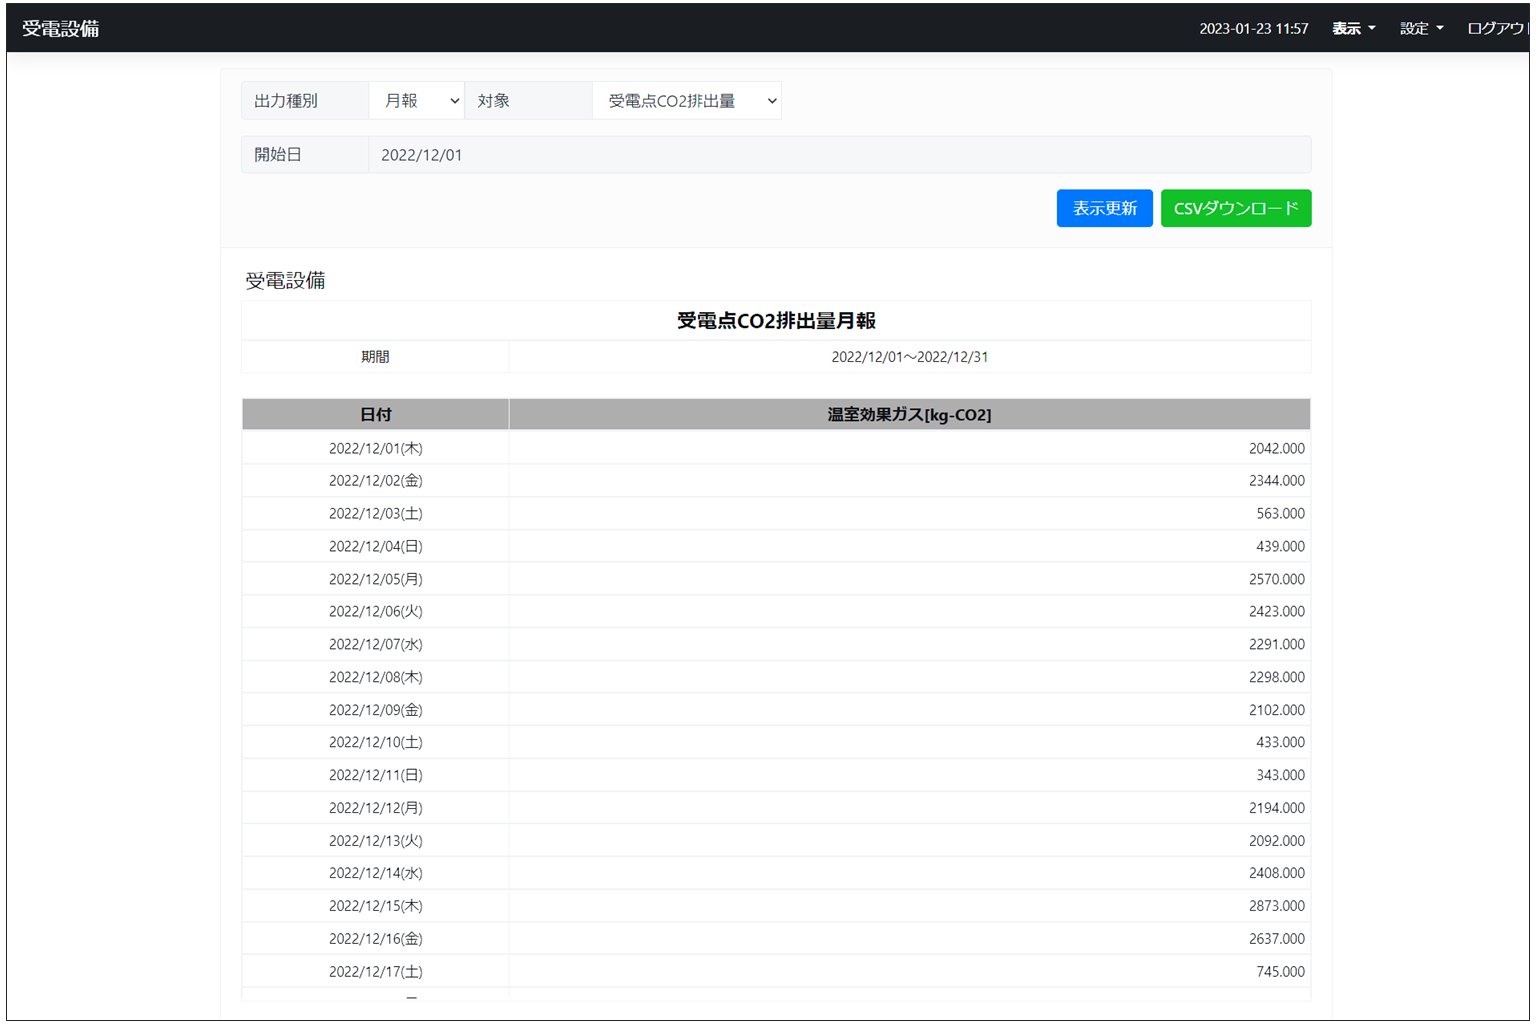Open the 対象 dropdown showing 受電点CO2排出量
This screenshot has height=1024, width=1536.
(687, 100)
